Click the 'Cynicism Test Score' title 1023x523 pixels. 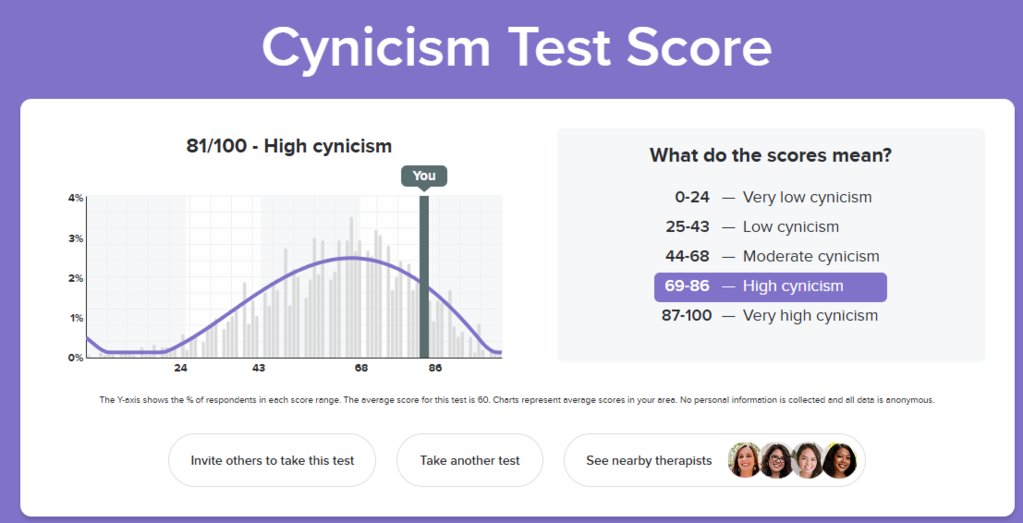pyautogui.click(x=517, y=49)
